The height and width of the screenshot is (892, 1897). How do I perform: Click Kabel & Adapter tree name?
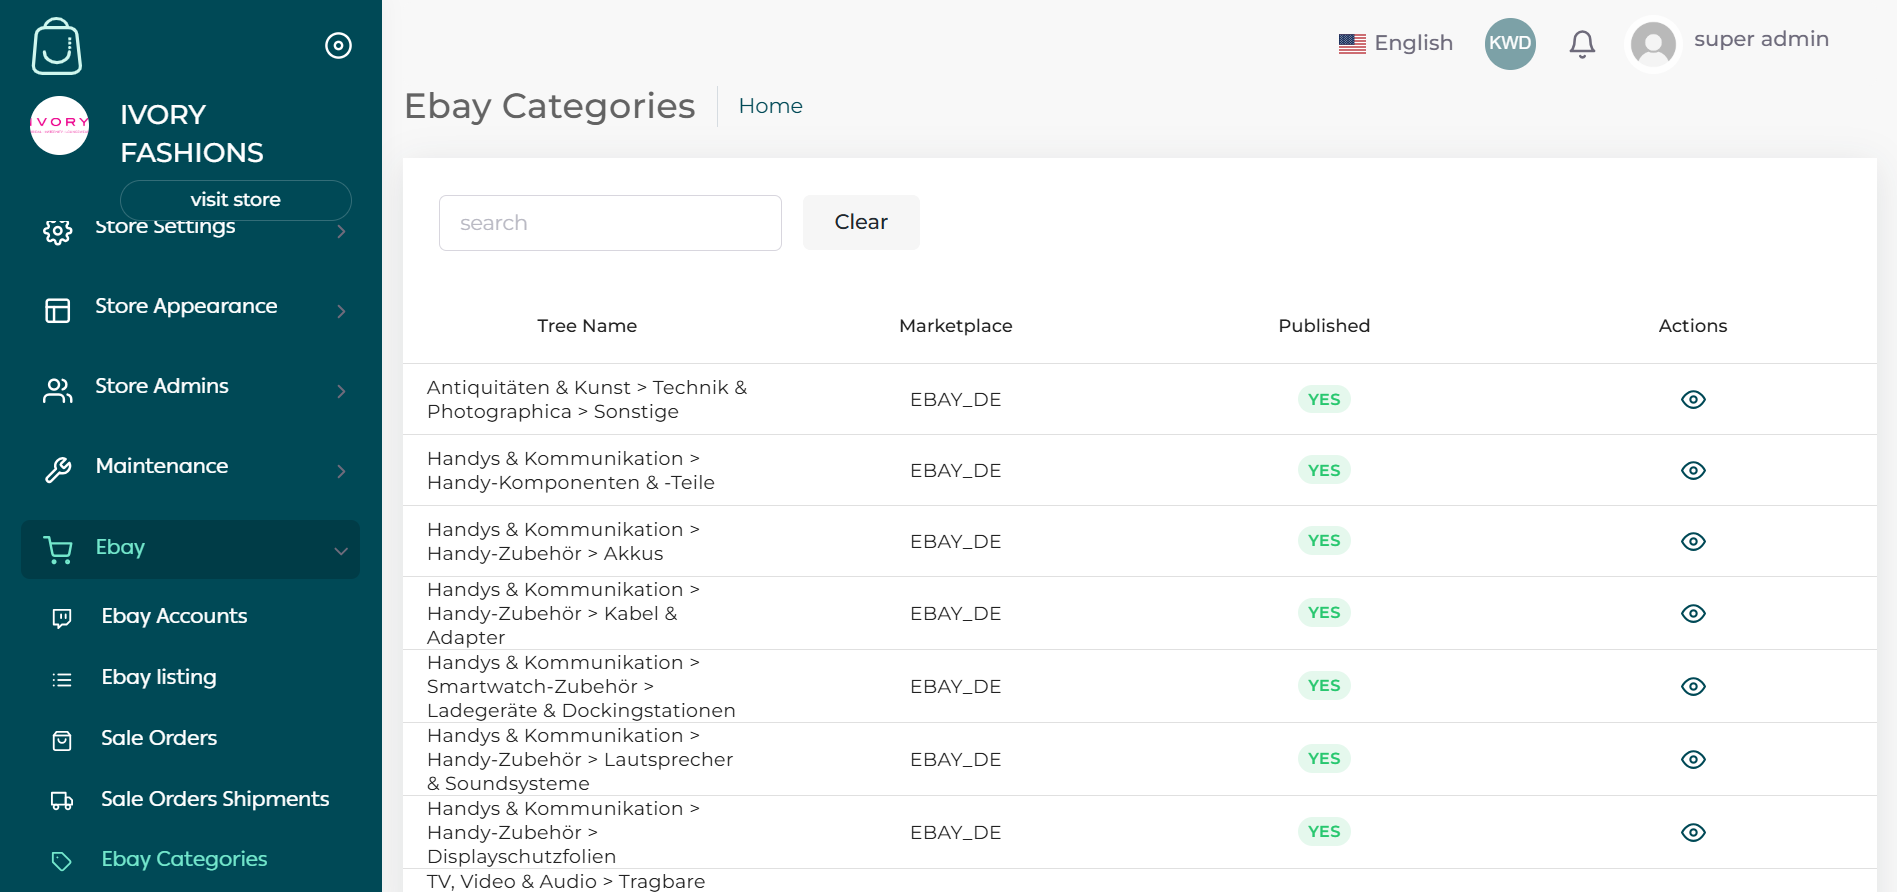coord(563,614)
